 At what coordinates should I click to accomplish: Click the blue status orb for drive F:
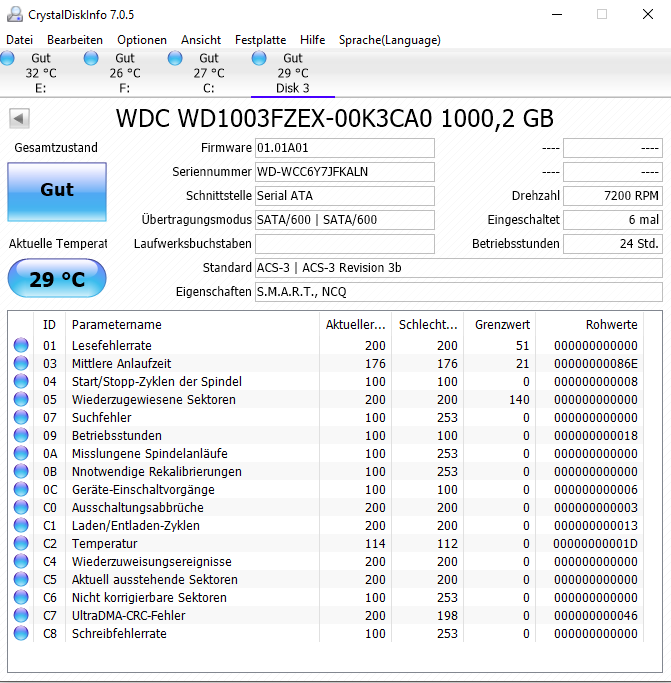[91, 58]
